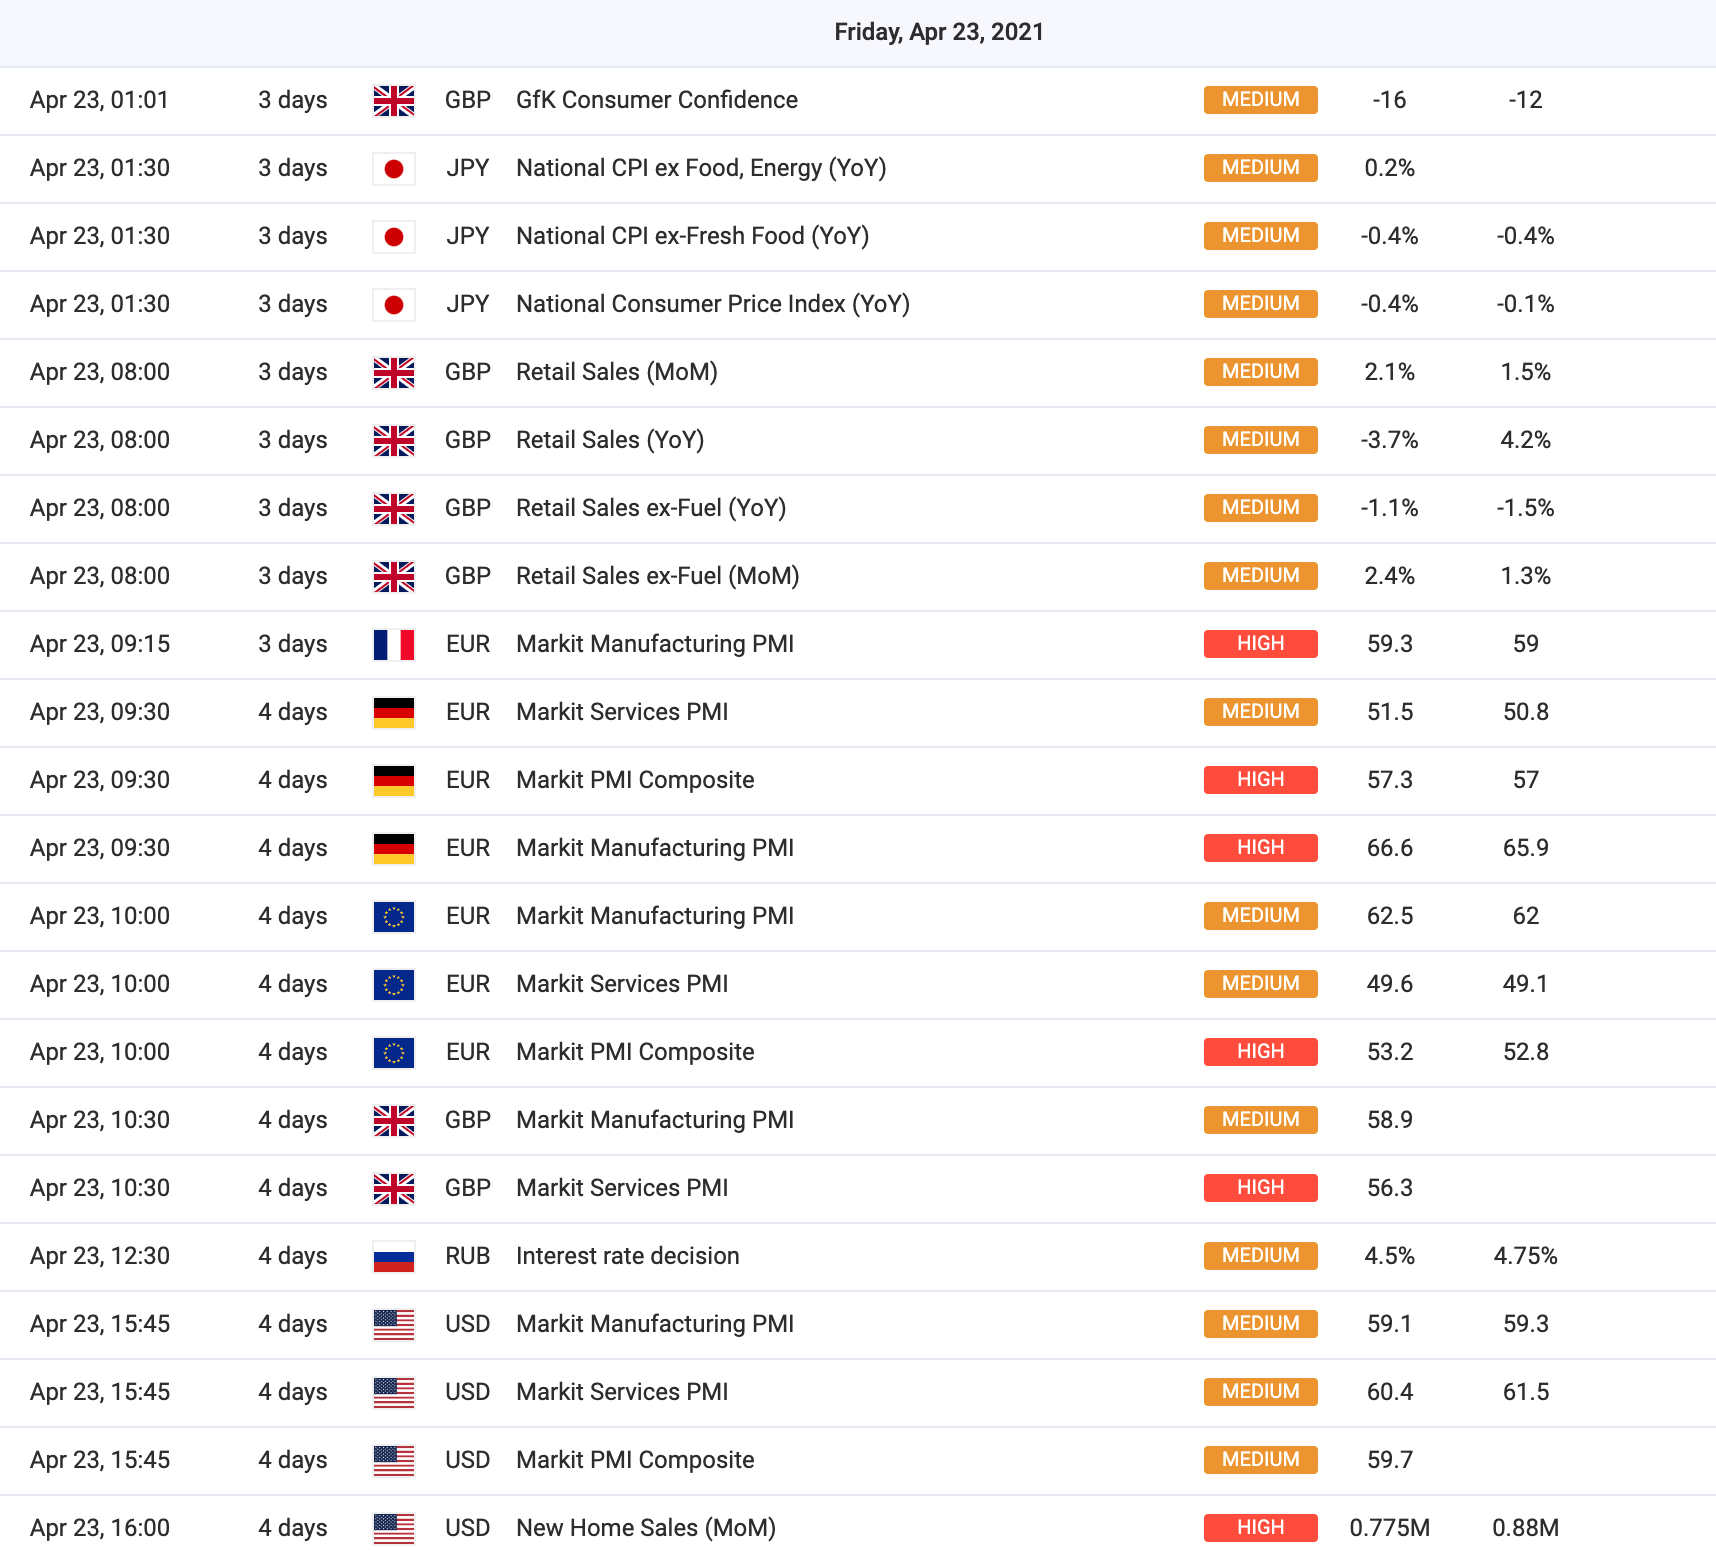
Task: Click the 'Apr 23, 09:15' timestamp
Action: [x=100, y=644]
